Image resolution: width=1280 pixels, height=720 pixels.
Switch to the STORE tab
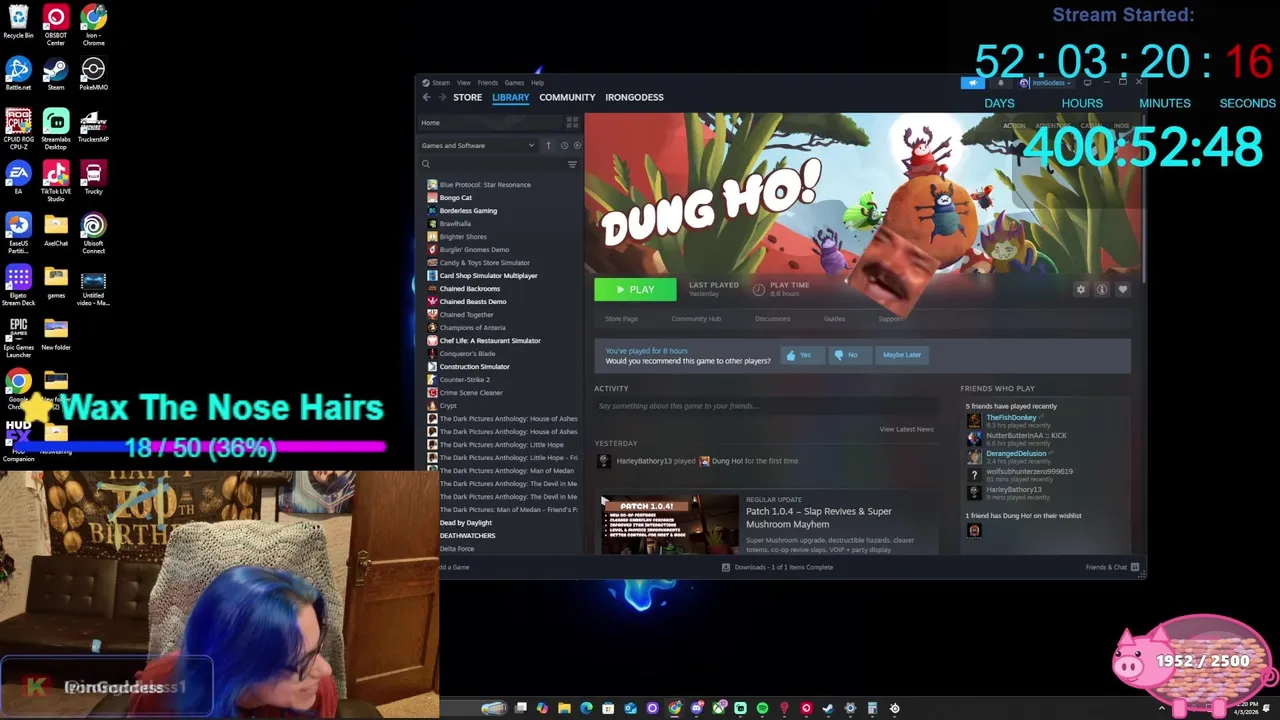point(467,97)
